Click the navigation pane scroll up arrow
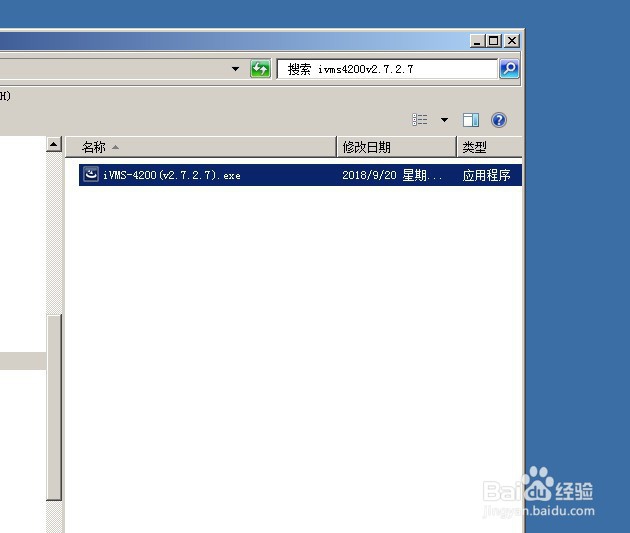Image resolution: width=630 pixels, height=533 pixels. click(x=54, y=144)
